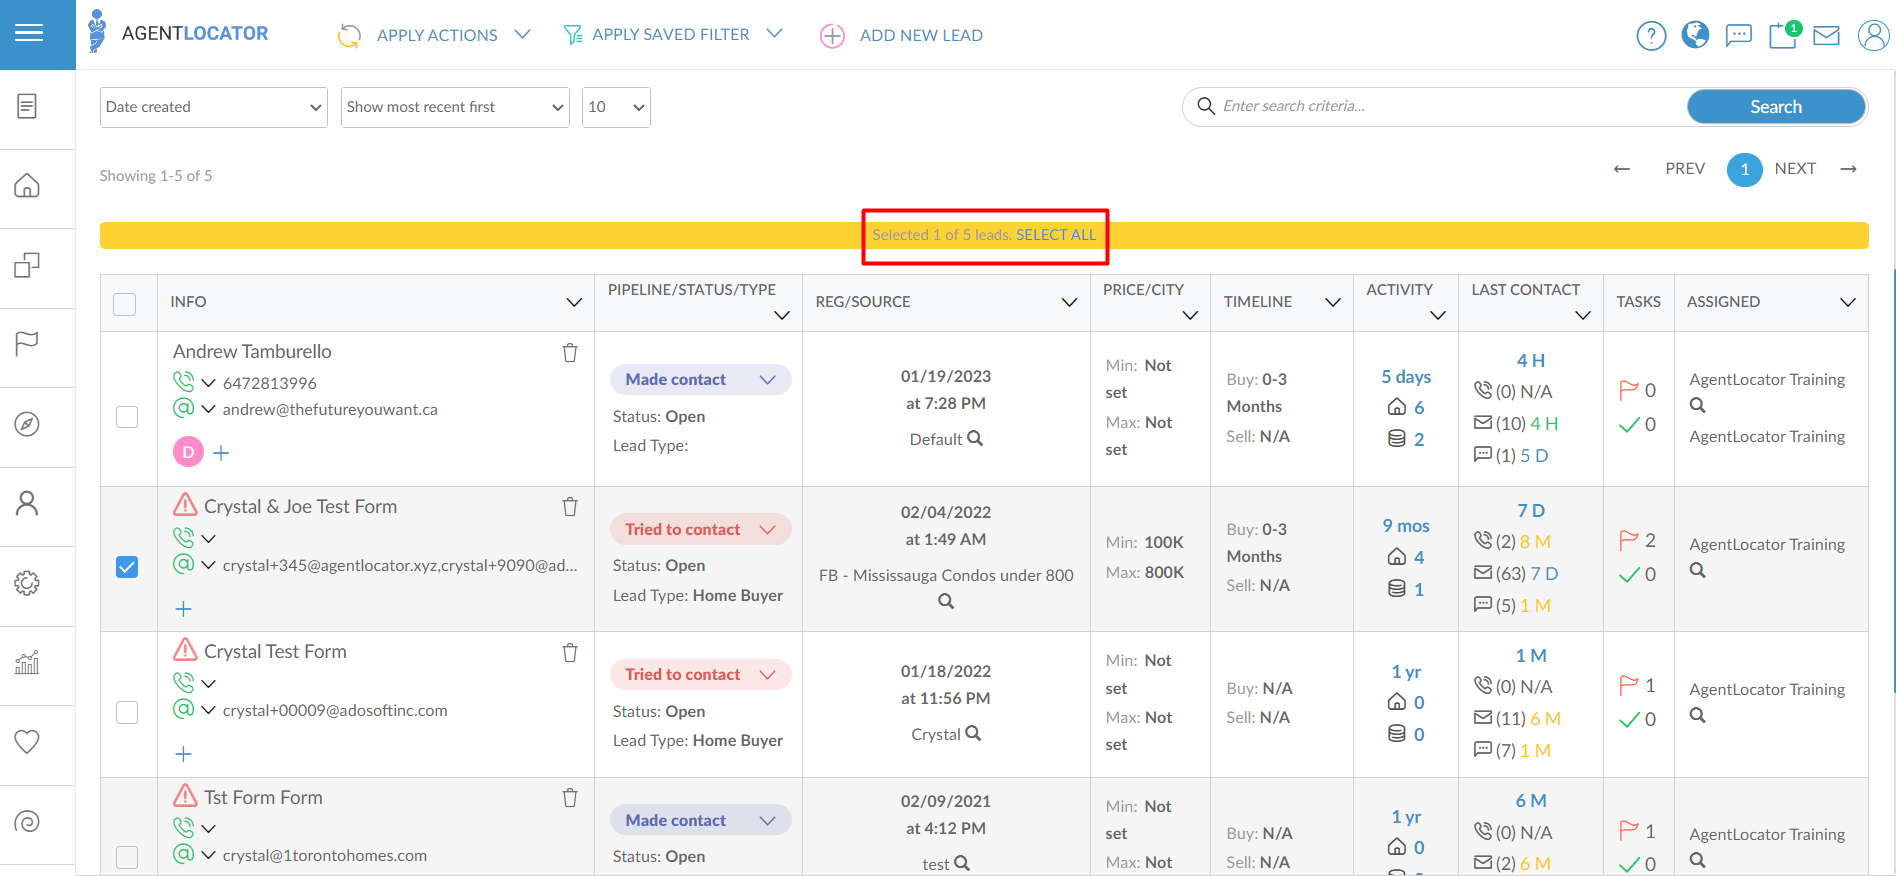Screen dimensions: 1896x876
Task: Click the AgentLocator logo
Action: [x=178, y=33]
